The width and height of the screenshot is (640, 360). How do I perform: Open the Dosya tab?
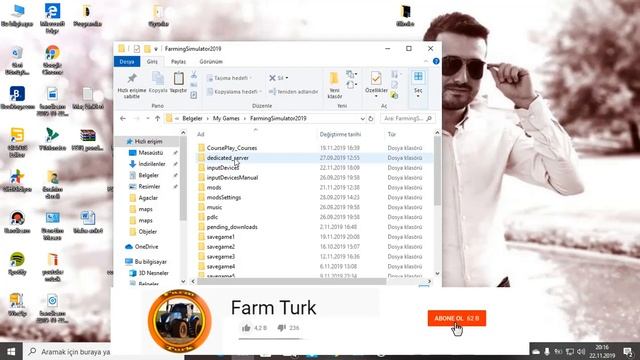coord(127,62)
